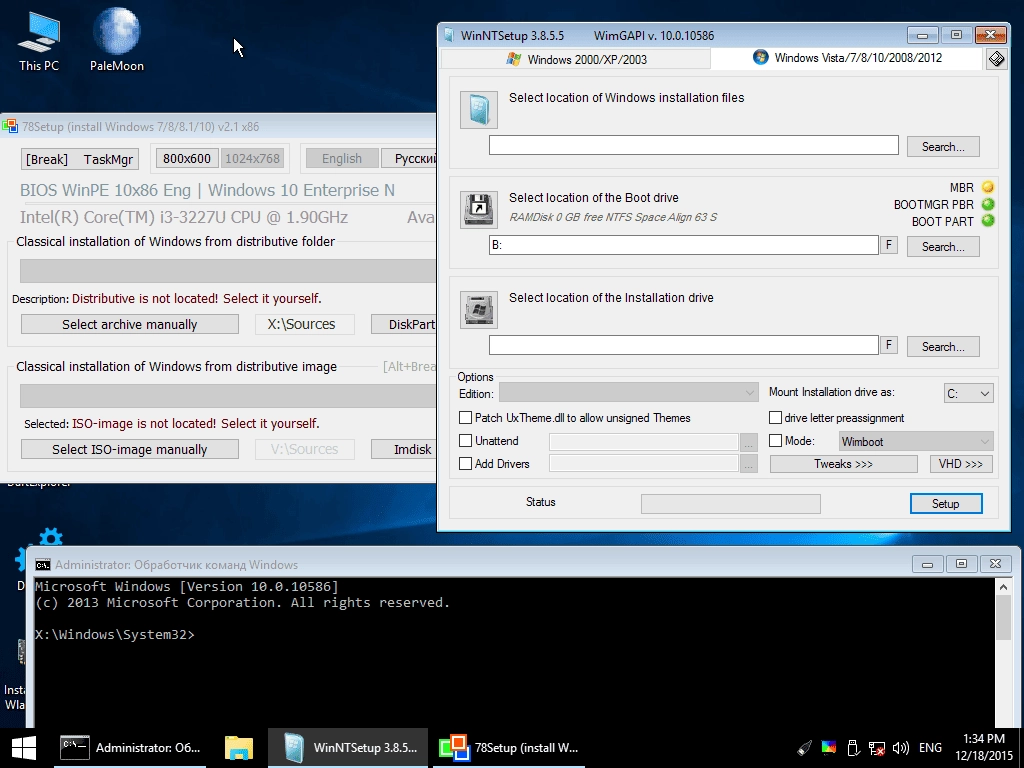This screenshot has height=768, width=1024.
Task: Open ENG input language menu
Action: [x=930, y=748]
